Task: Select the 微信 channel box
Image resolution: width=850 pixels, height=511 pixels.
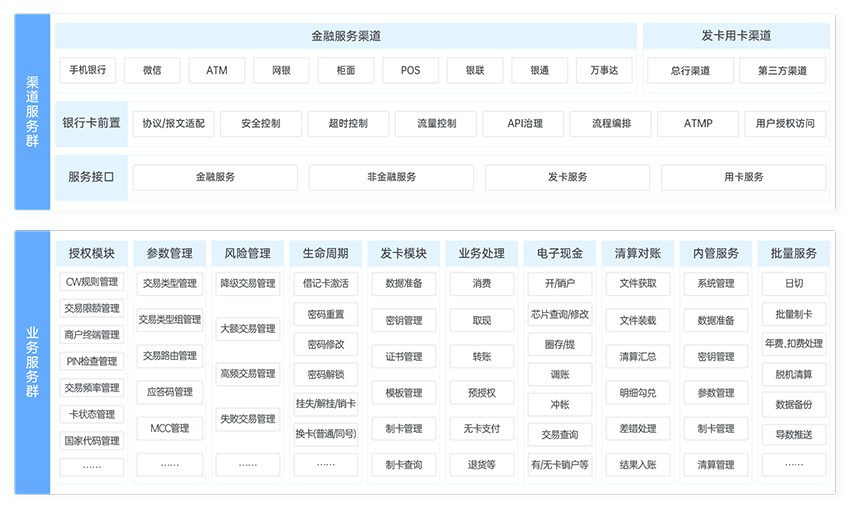Action: [152, 70]
